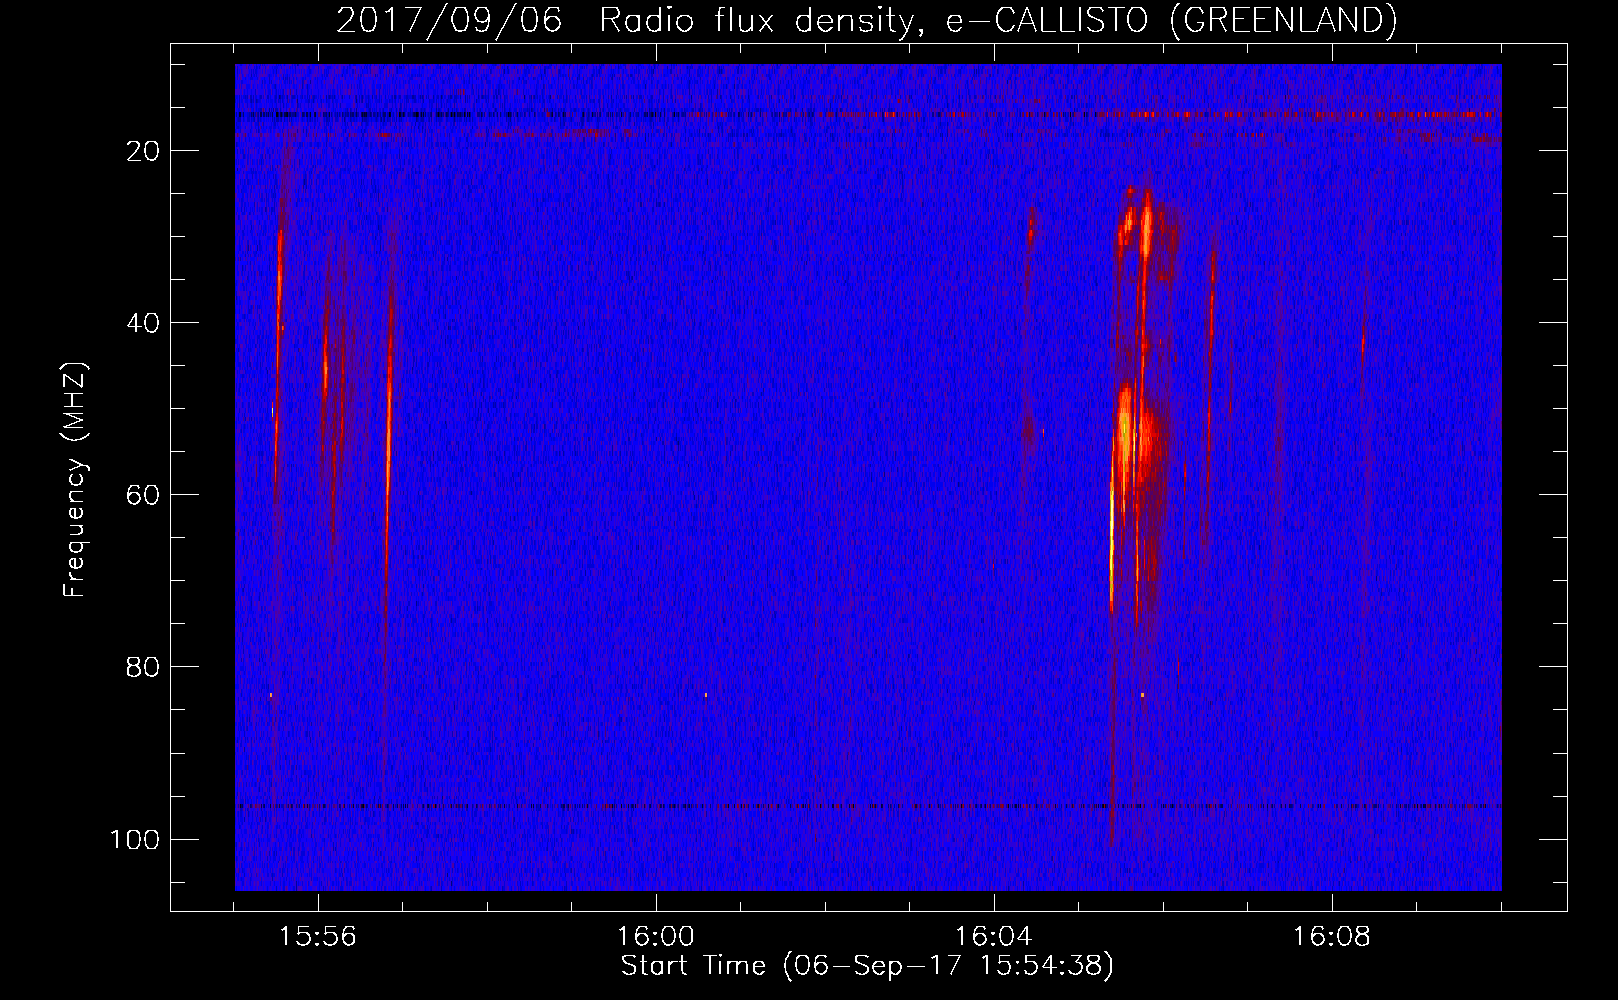This screenshot has width=1618, height=1000.
Task: Click the 15:56 time tick label
Action: click(318, 937)
